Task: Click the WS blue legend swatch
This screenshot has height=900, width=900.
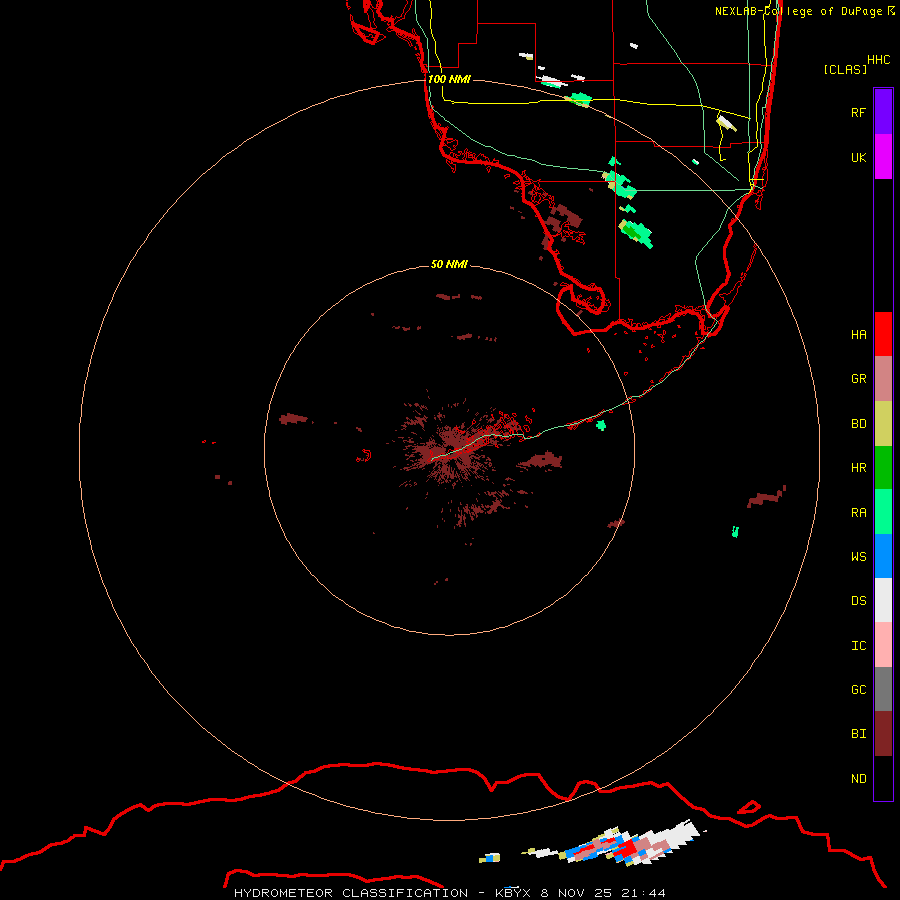Action: (883, 556)
